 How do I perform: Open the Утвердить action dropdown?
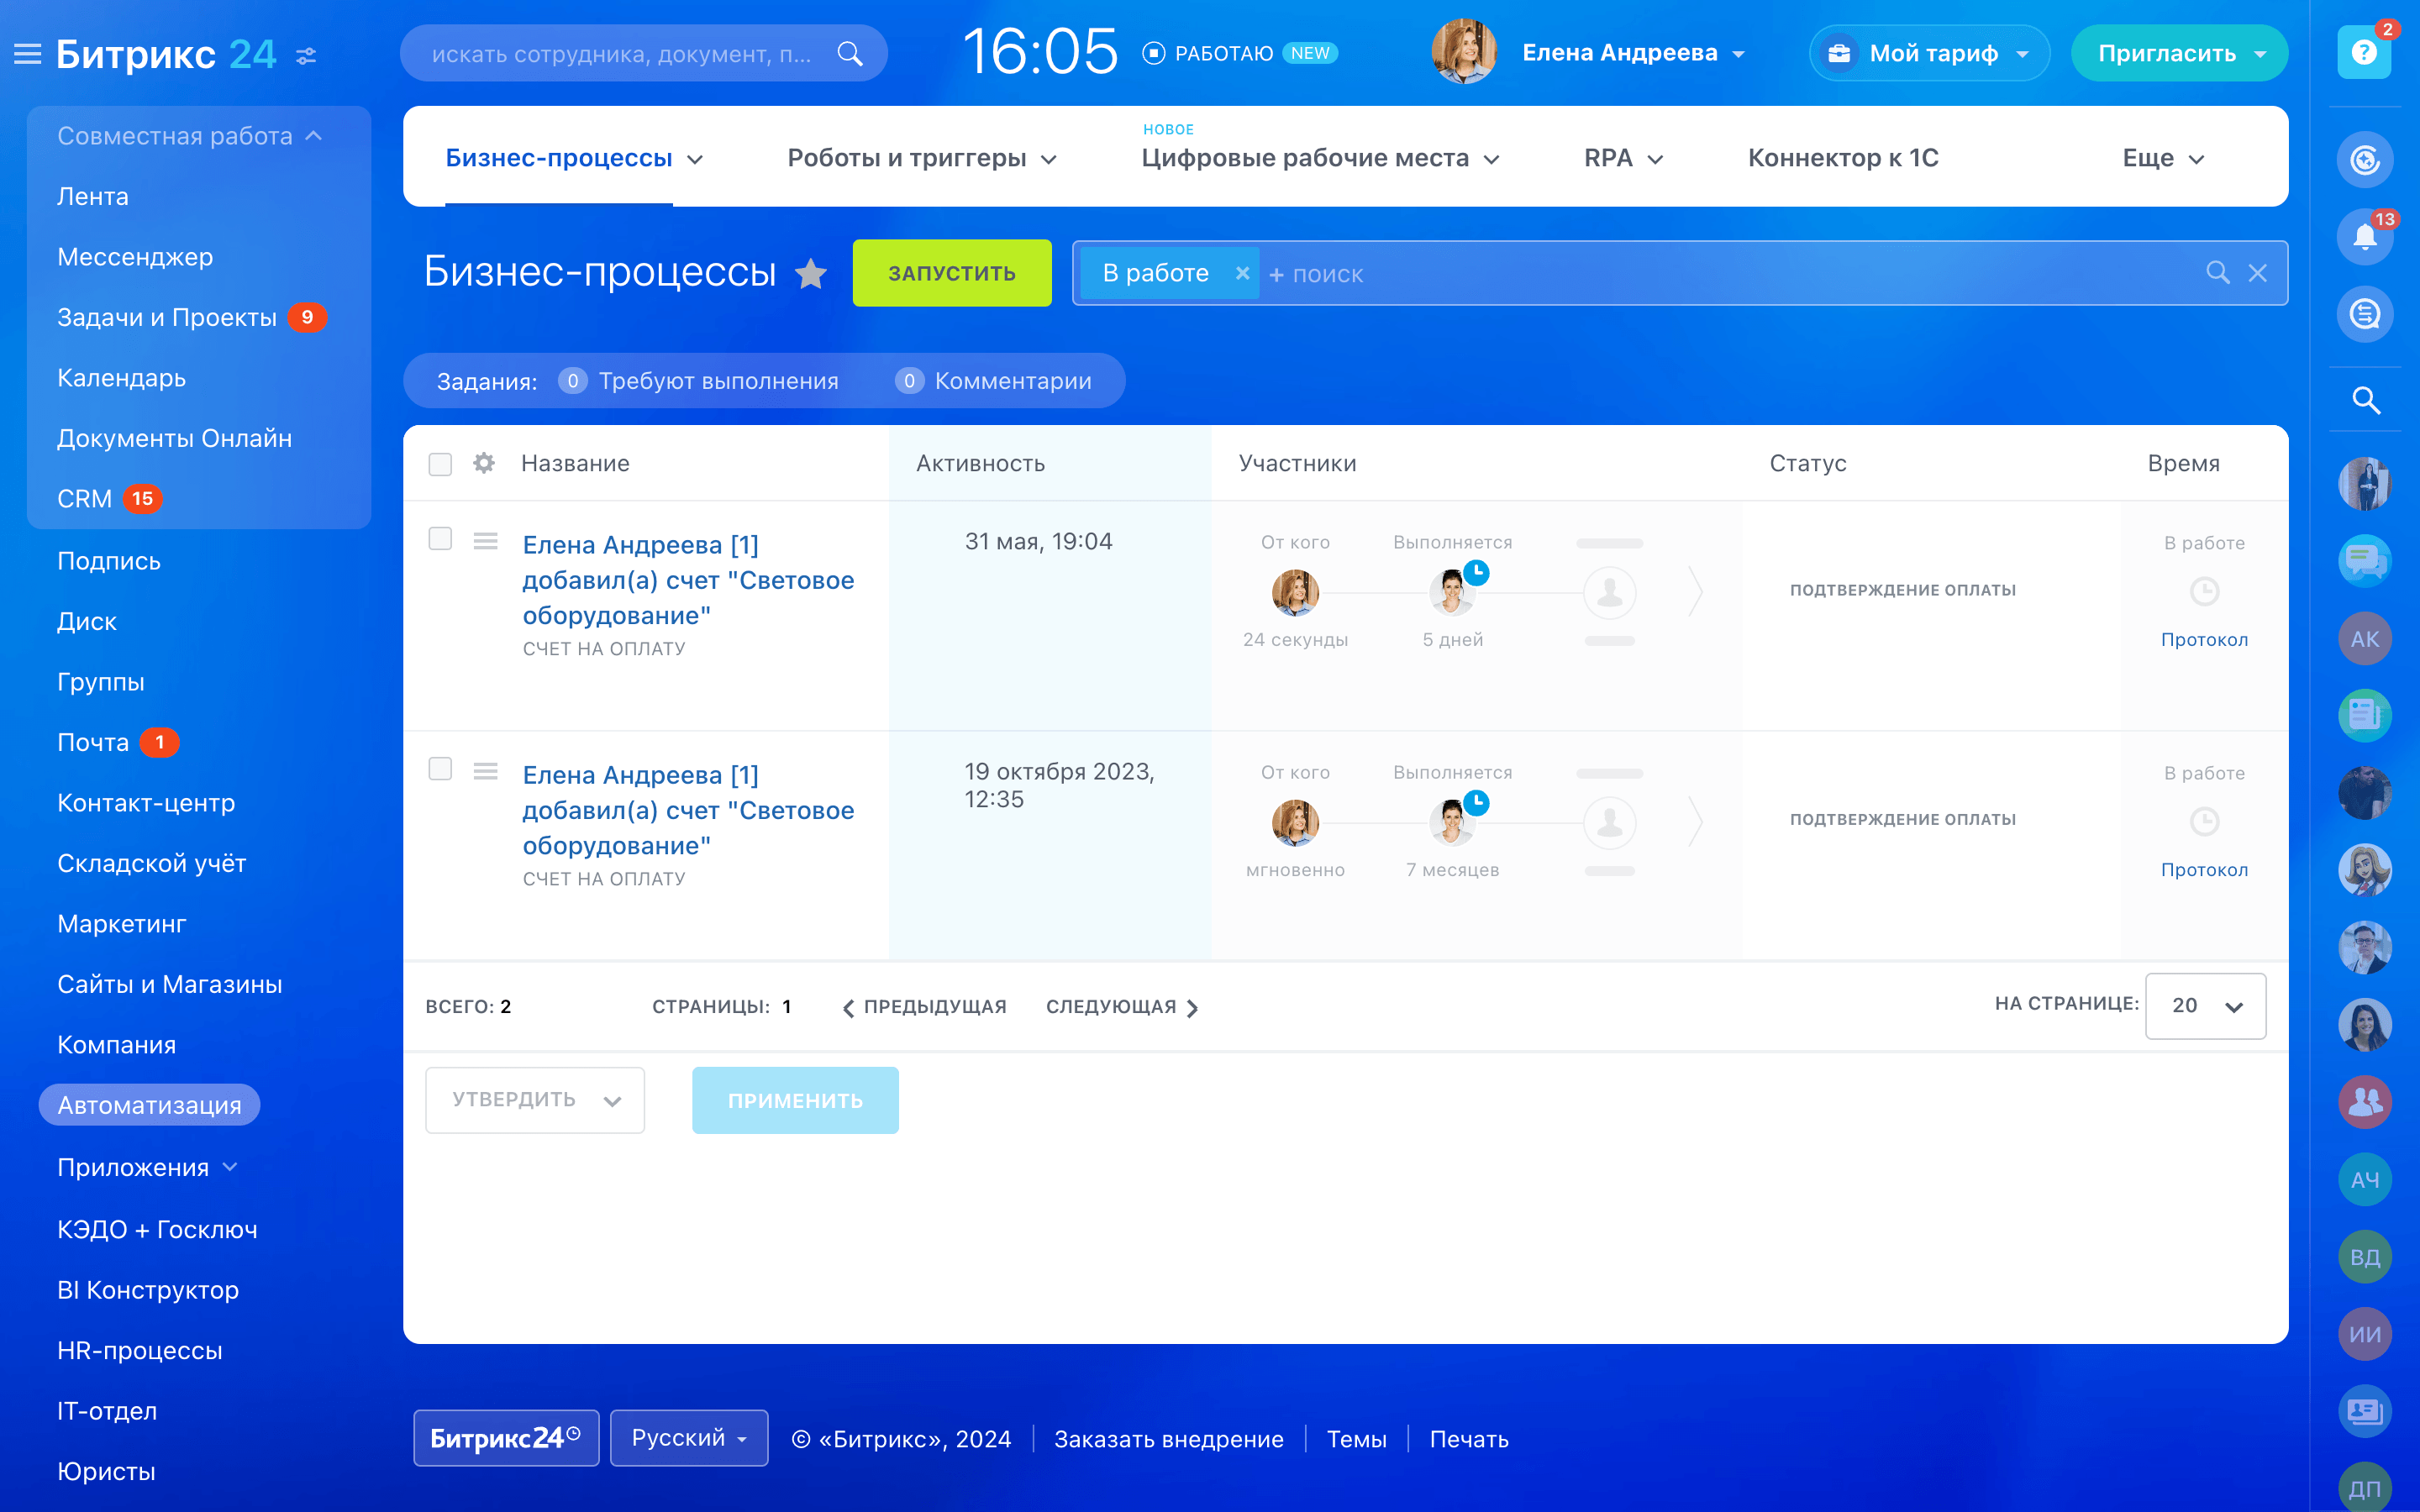pos(535,1100)
